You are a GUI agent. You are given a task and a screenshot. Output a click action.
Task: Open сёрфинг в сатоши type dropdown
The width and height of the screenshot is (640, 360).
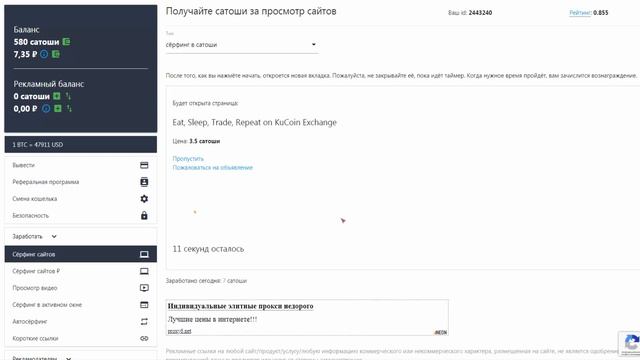pos(242,45)
